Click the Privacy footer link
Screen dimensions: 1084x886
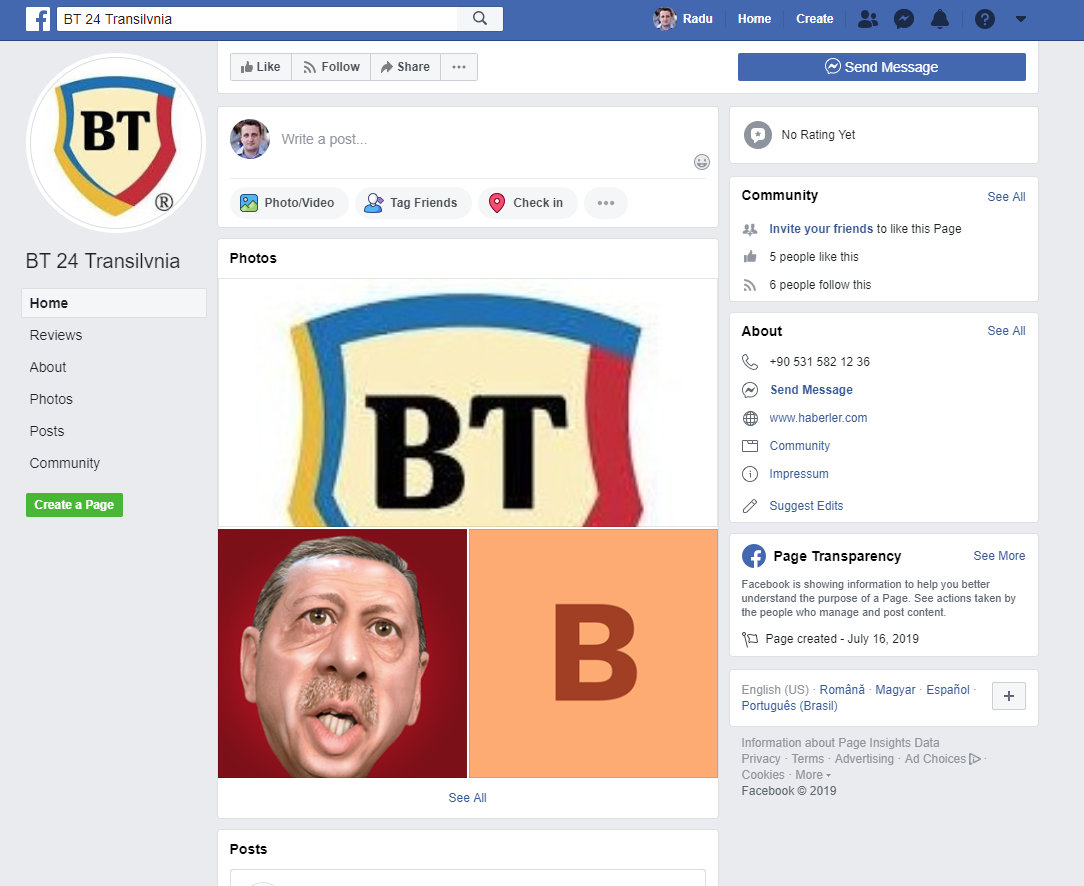761,759
